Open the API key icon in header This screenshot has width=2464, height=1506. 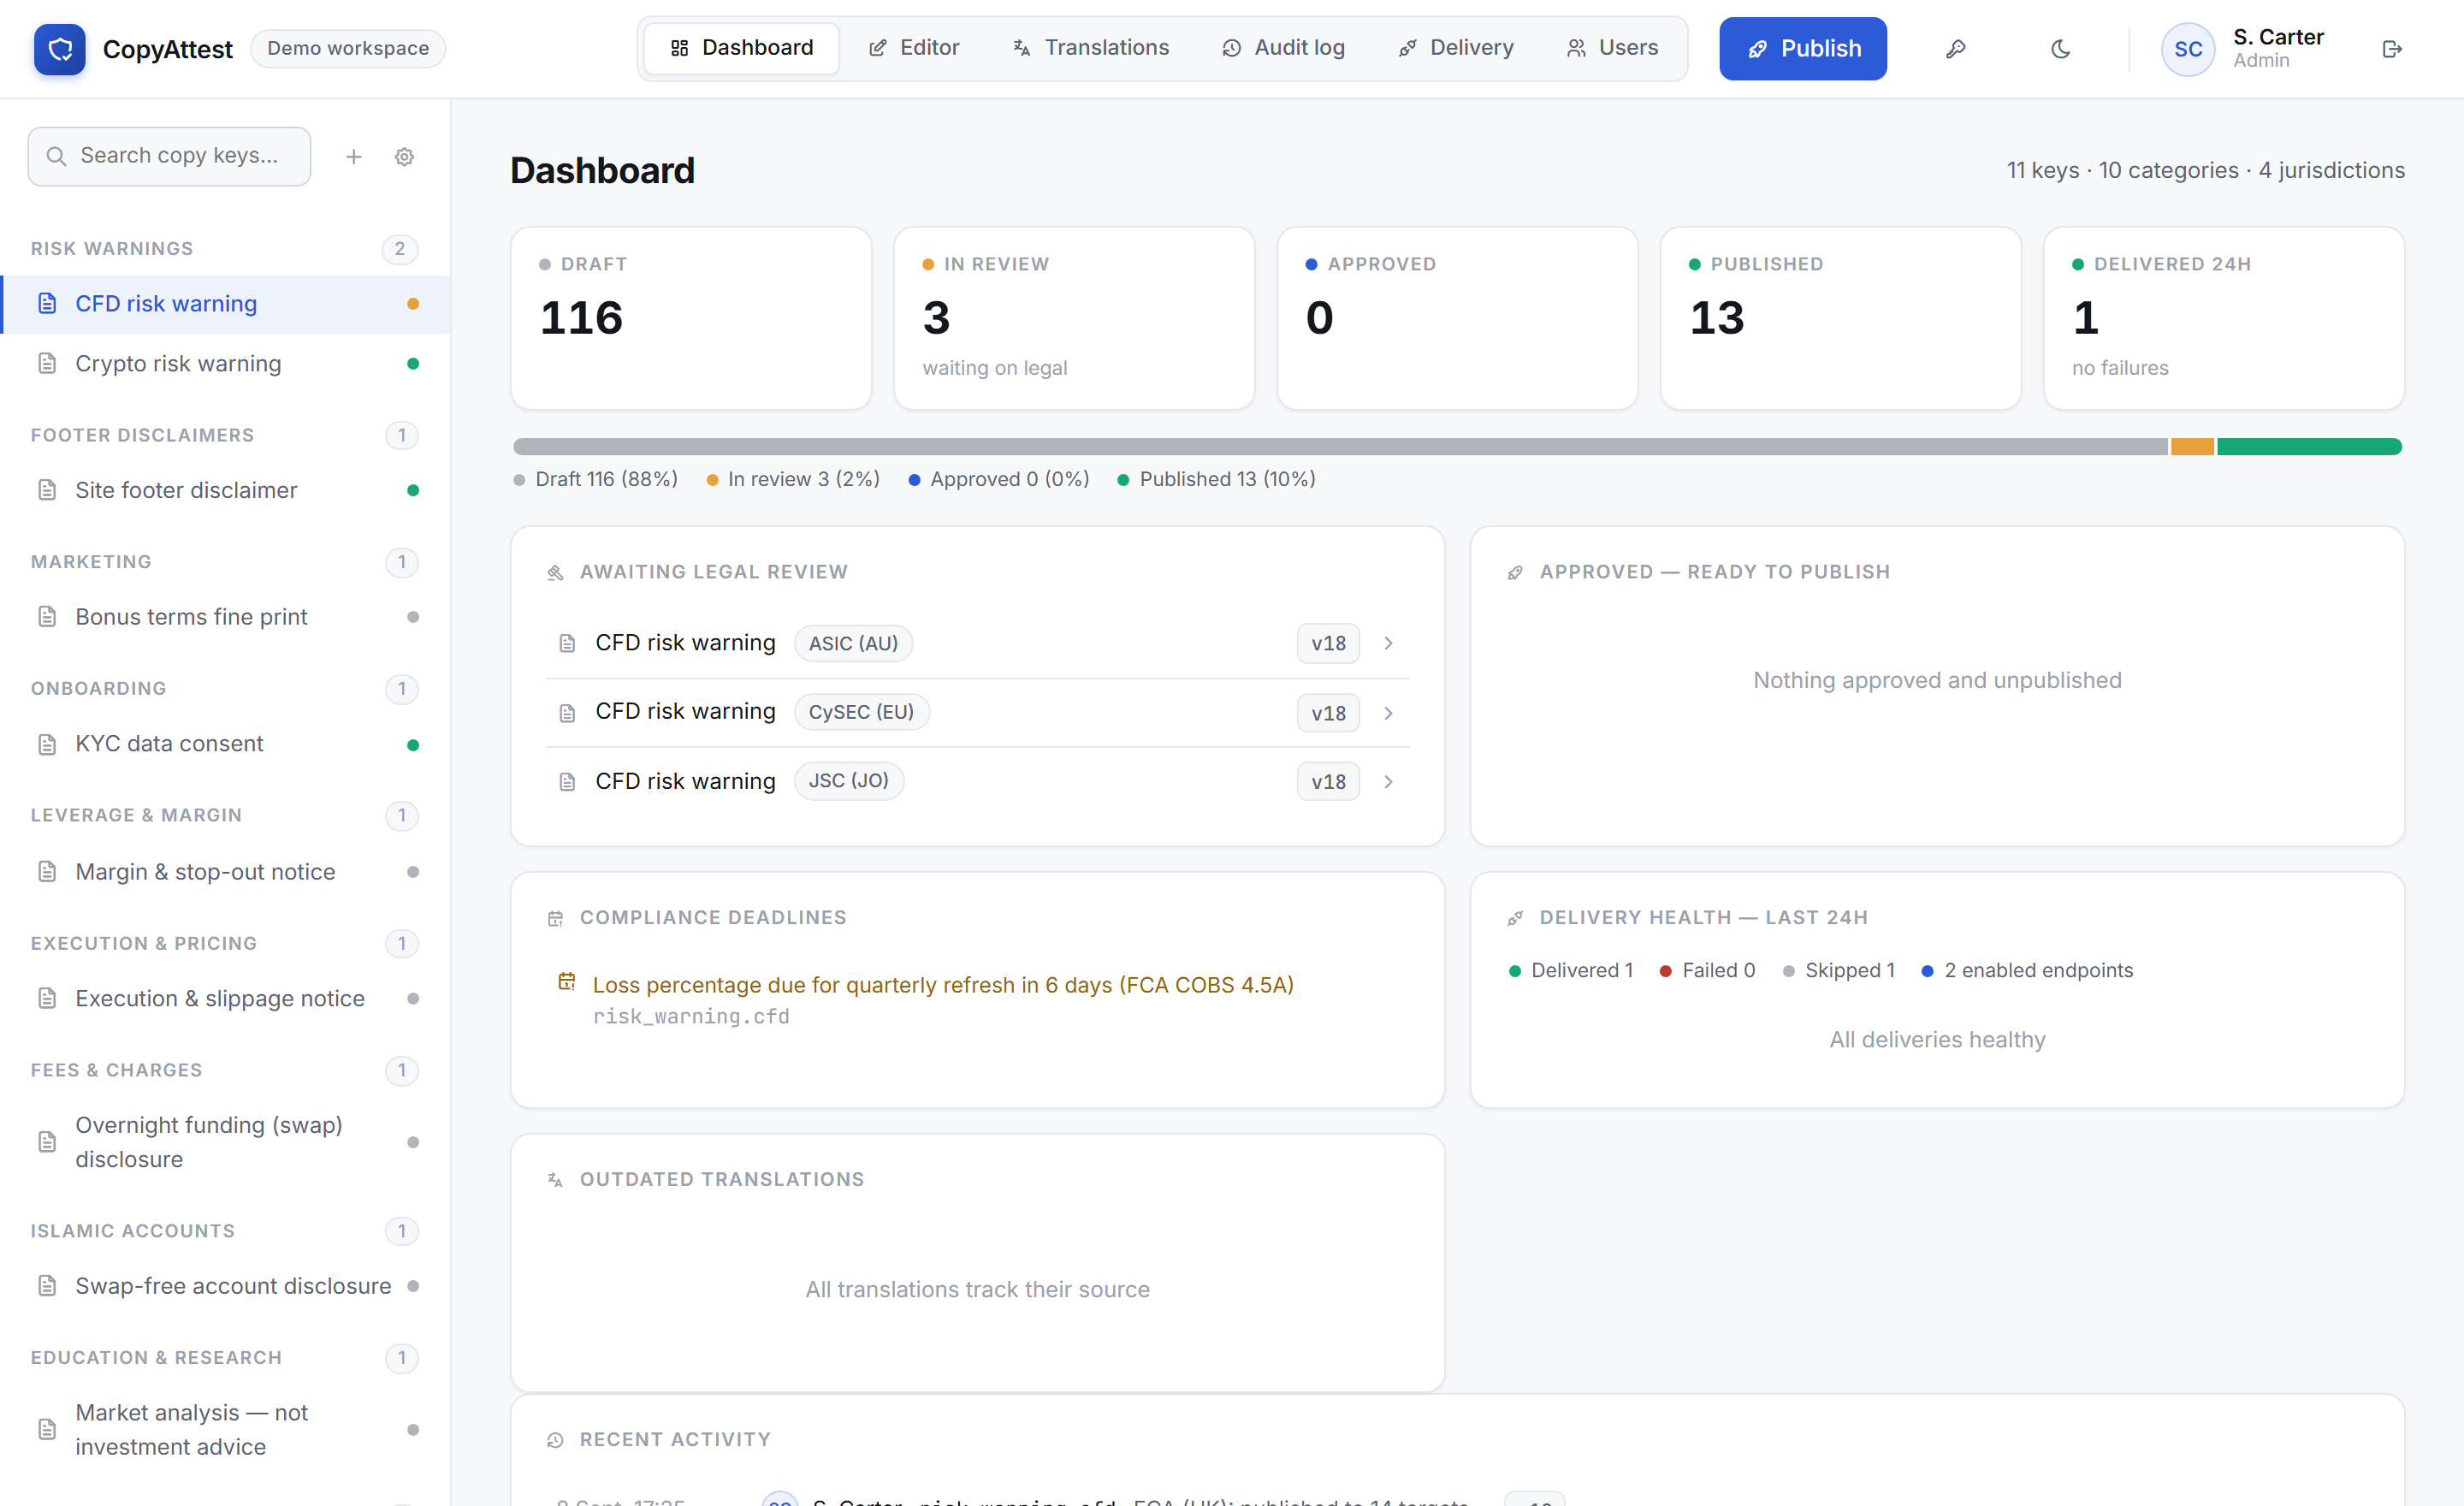point(1955,49)
